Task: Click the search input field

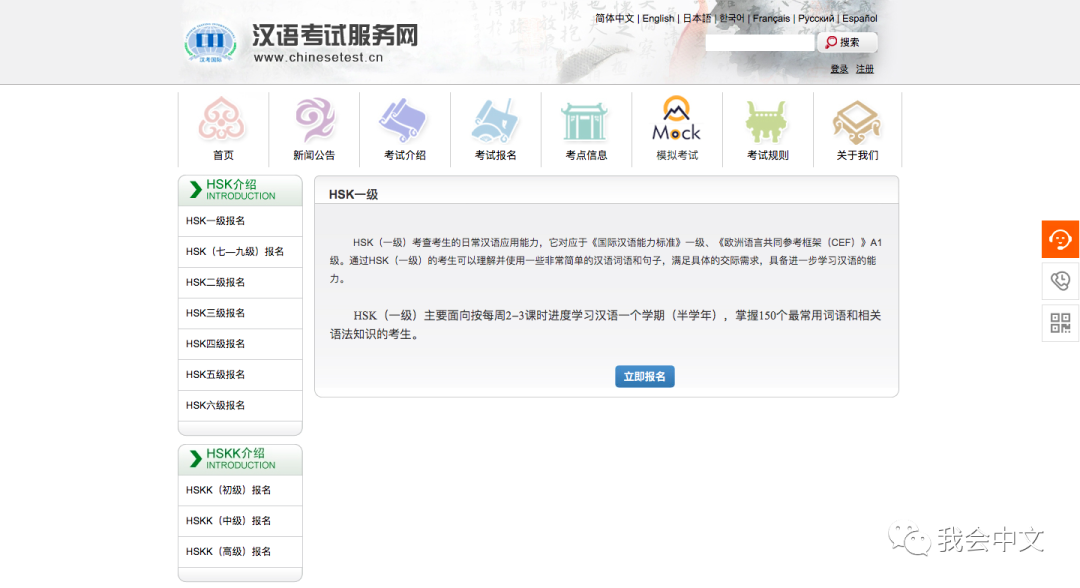Action: (x=760, y=42)
